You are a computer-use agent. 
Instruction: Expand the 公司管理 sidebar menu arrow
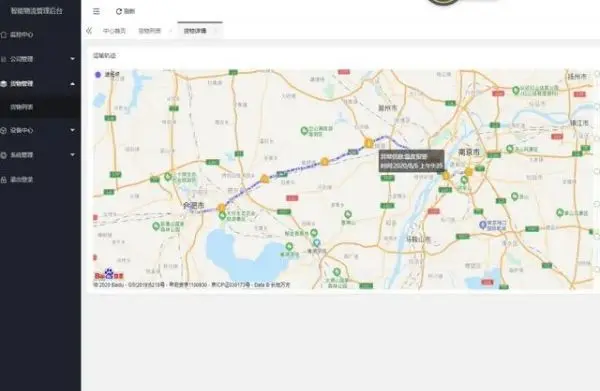tap(73, 59)
